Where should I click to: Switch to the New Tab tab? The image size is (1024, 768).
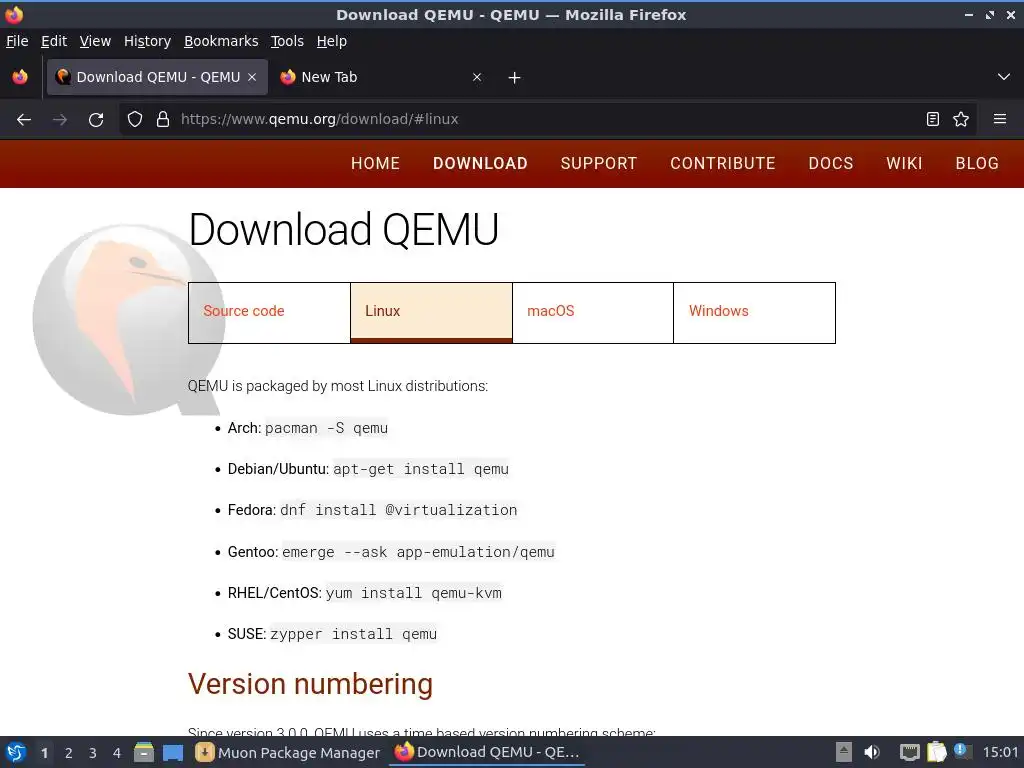[379, 77]
